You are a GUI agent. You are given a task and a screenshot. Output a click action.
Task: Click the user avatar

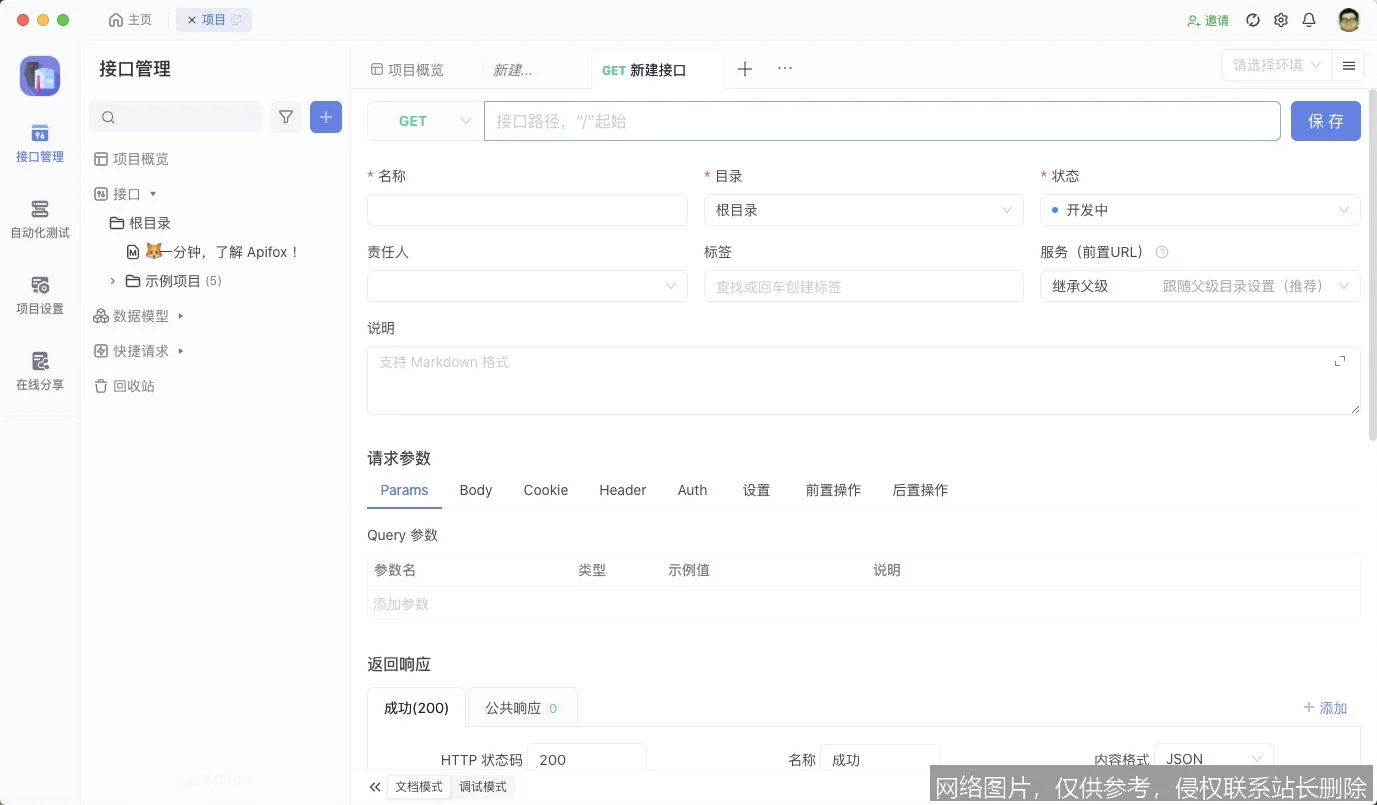(1349, 20)
